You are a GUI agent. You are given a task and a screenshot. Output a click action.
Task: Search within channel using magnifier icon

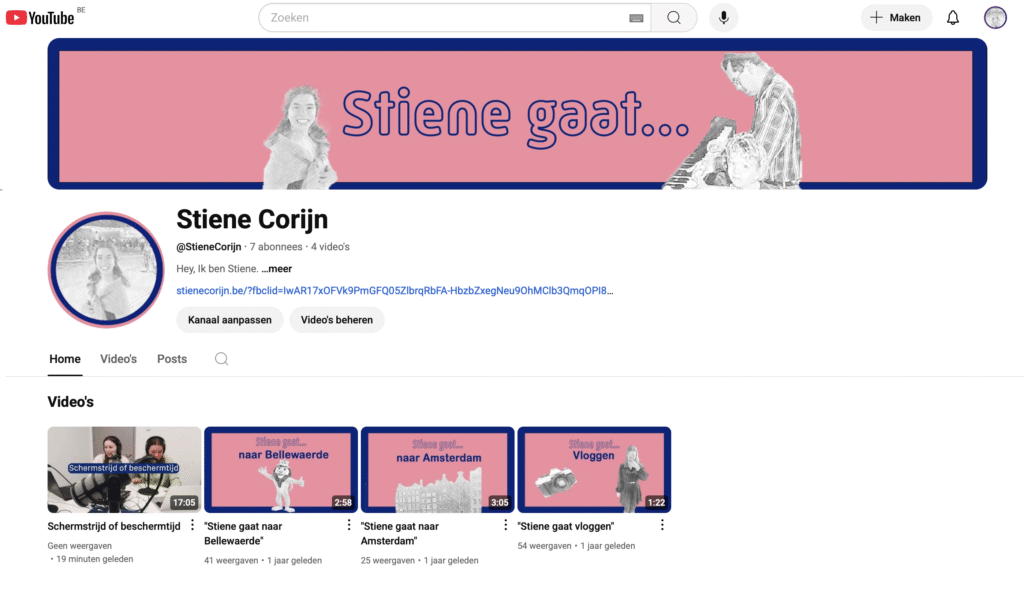221,359
